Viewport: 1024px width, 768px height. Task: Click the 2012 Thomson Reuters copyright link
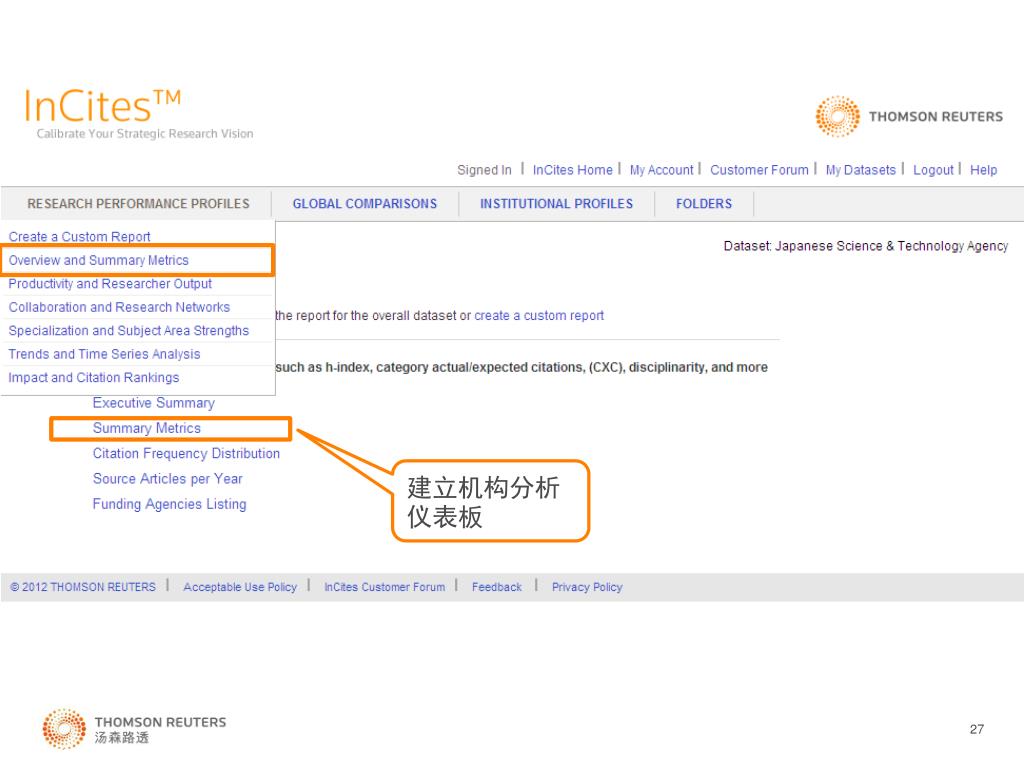coord(83,587)
